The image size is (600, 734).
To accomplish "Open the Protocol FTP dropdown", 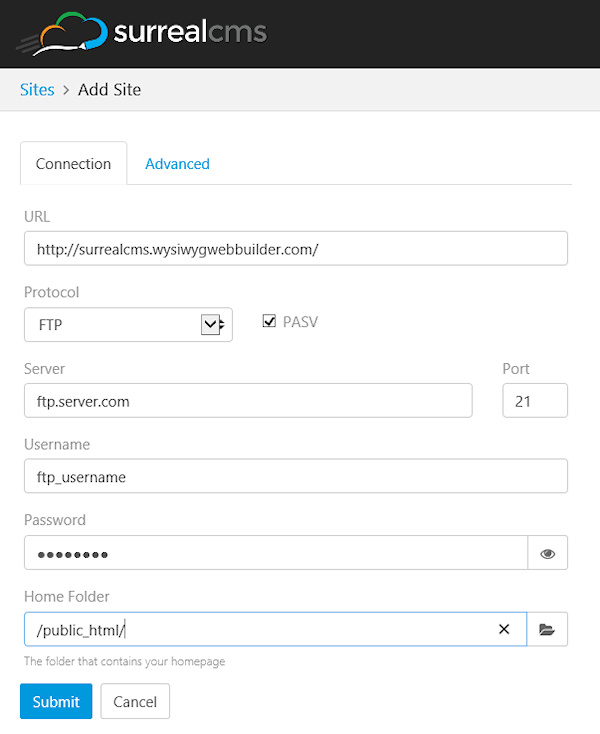I will pyautogui.click(x=128, y=324).
